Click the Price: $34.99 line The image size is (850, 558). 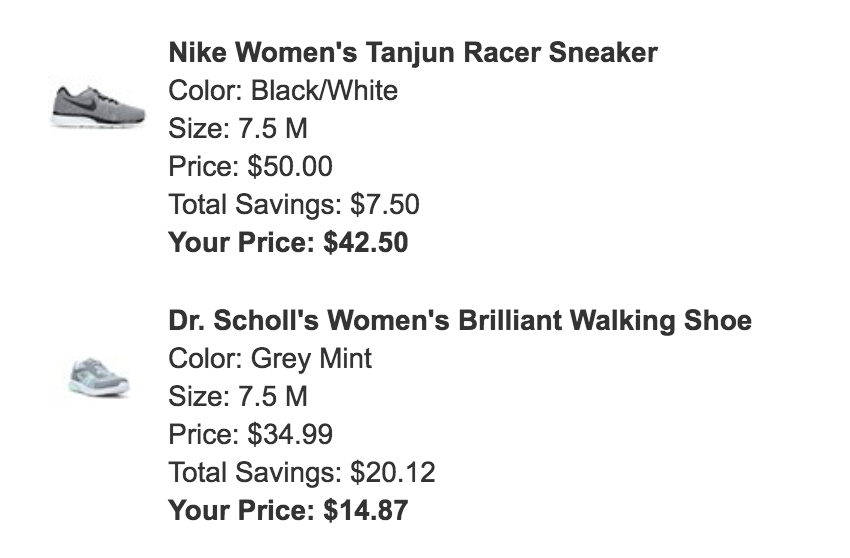coord(250,434)
